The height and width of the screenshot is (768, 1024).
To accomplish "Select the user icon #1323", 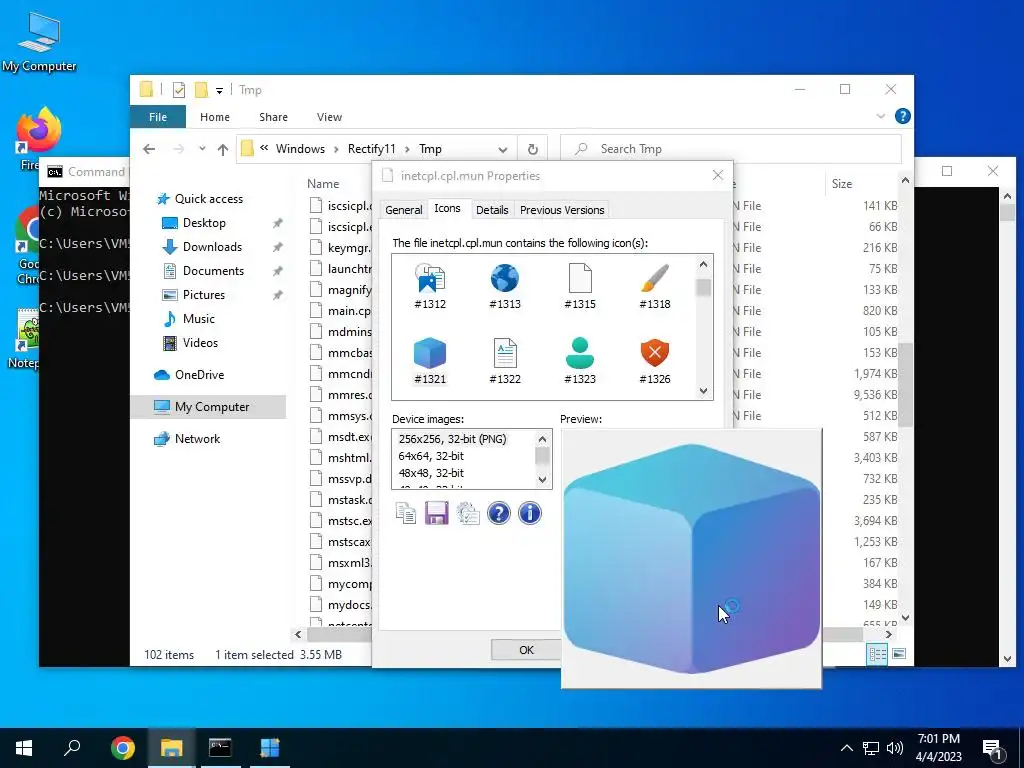I will [x=580, y=361].
